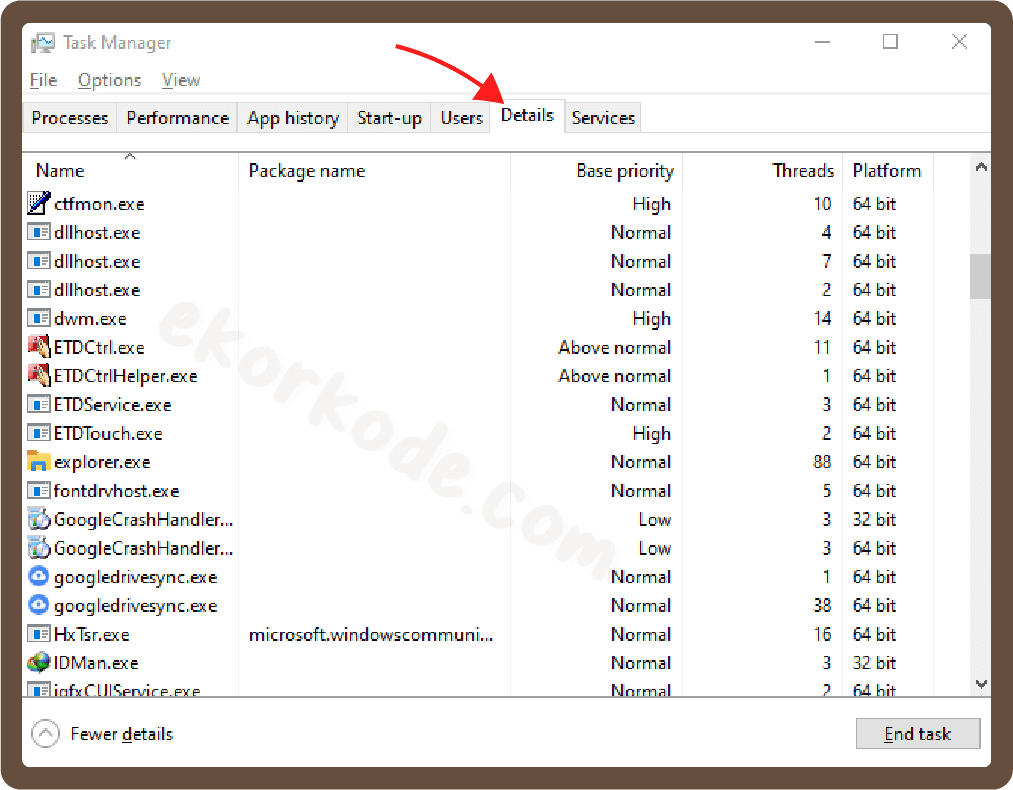Select the ETDCtrlHelper.exe process name
The height and width of the screenshot is (790, 1013).
click(x=125, y=376)
